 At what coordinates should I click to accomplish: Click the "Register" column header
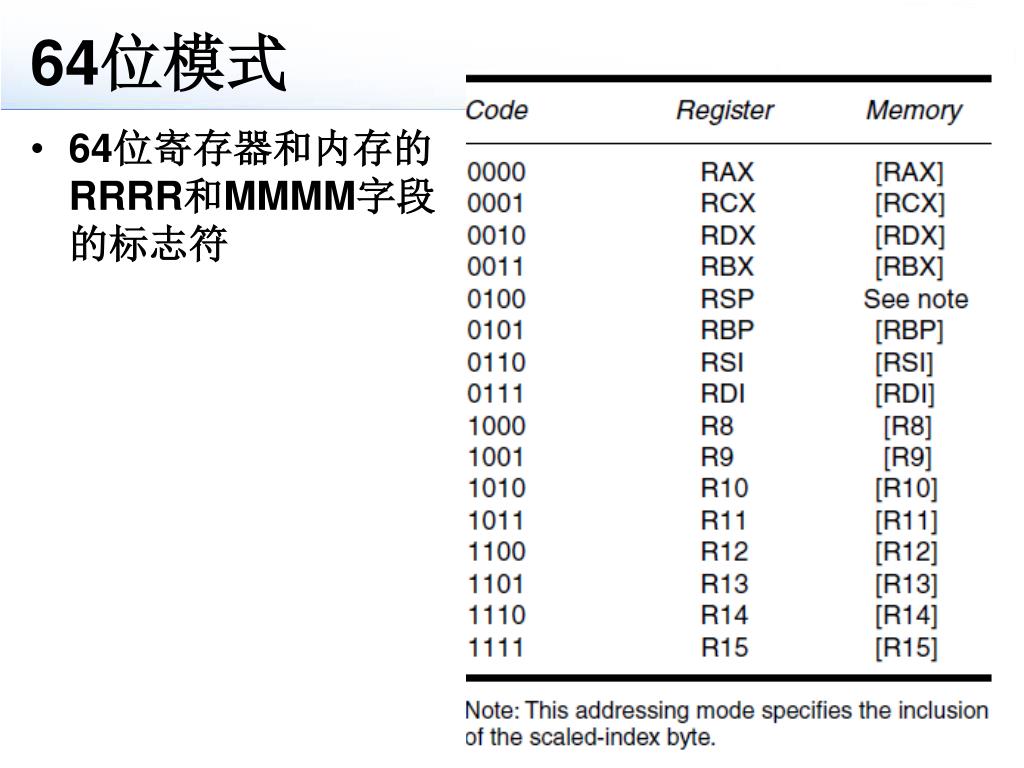pyautogui.click(x=725, y=110)
